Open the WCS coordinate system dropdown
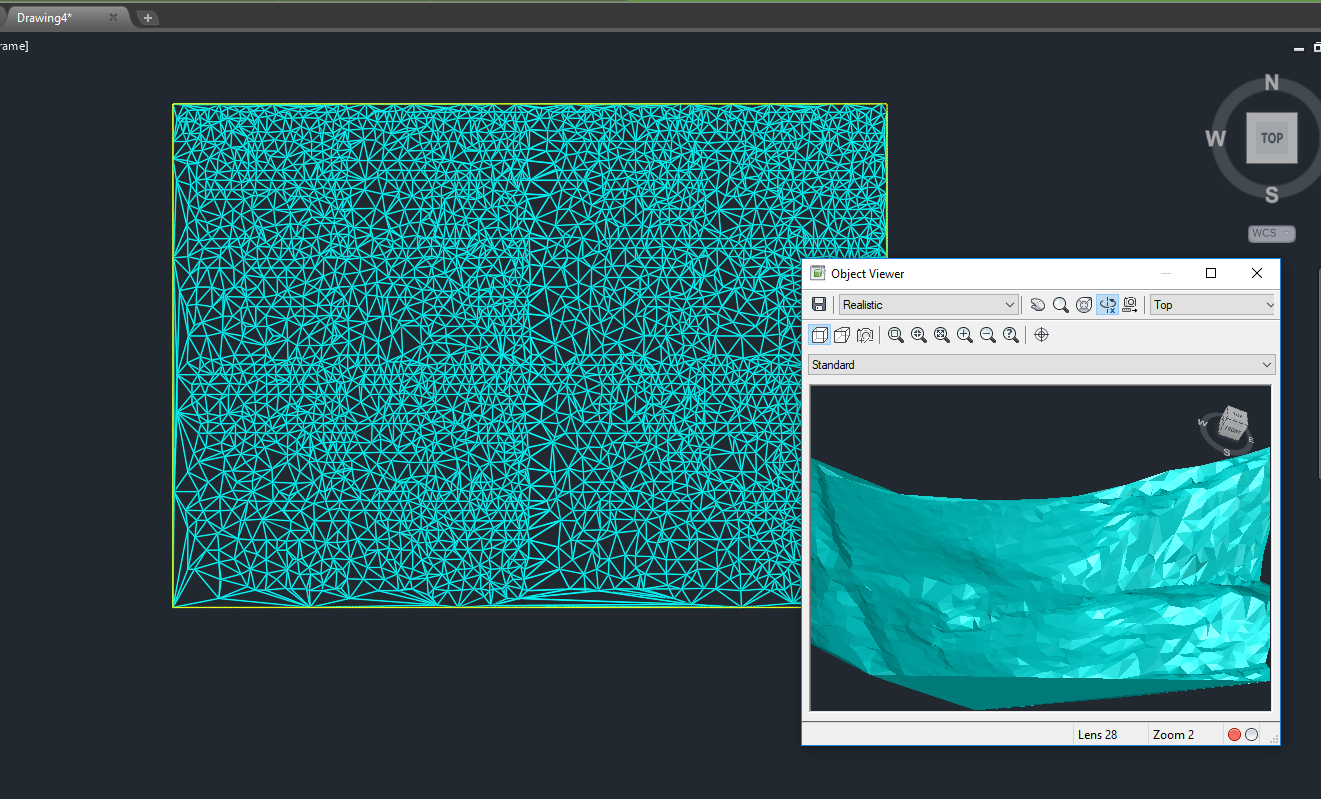Image resolution: width=1321 pixels, height=799 pixels. click(x=1272, y=233)
